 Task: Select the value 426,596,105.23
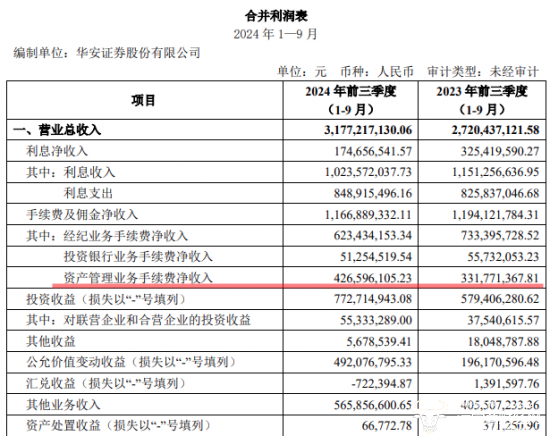tap(373, 278)
